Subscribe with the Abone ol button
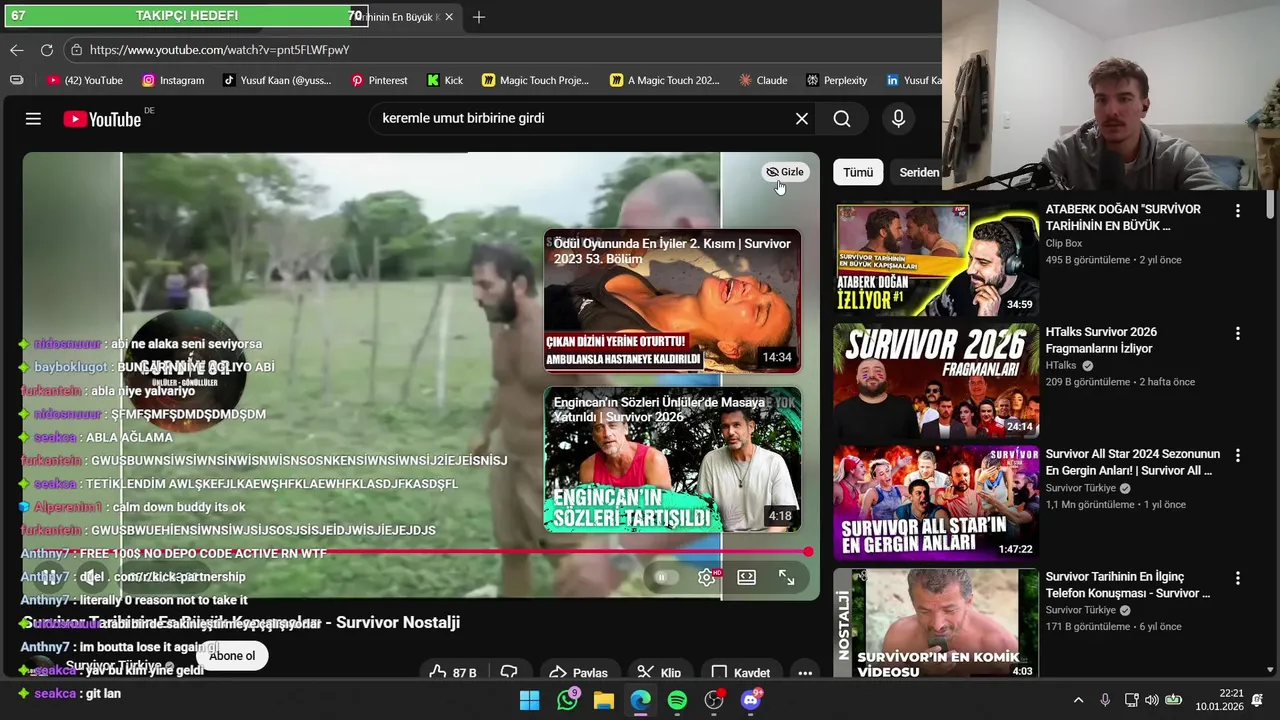 coord(232,656)
